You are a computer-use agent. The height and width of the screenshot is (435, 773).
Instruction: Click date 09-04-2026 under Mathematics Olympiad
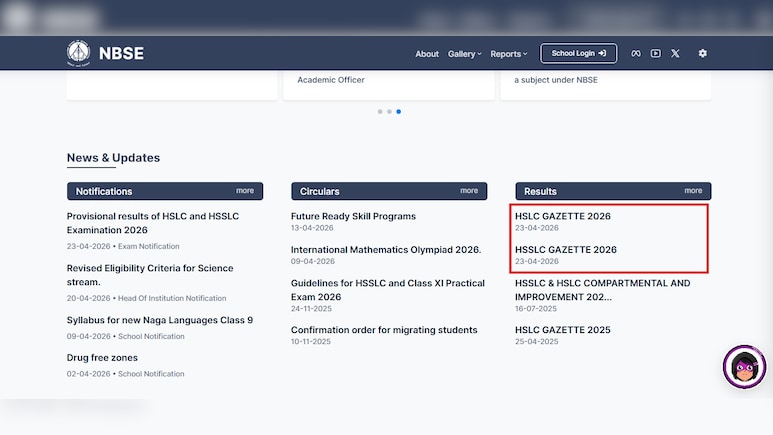point(313,261)
